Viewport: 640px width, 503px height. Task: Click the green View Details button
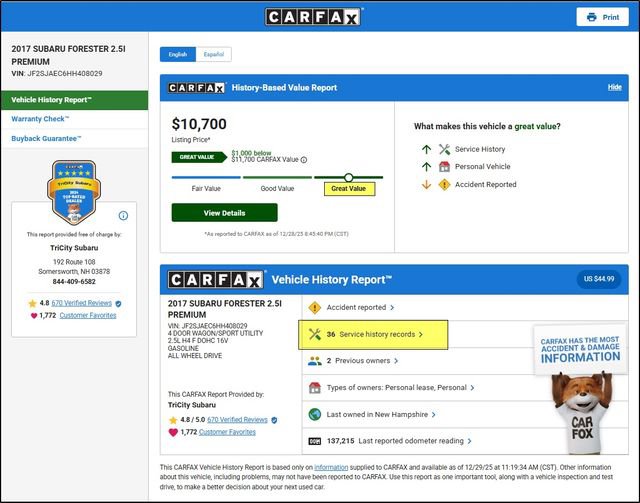coord(224,213)
